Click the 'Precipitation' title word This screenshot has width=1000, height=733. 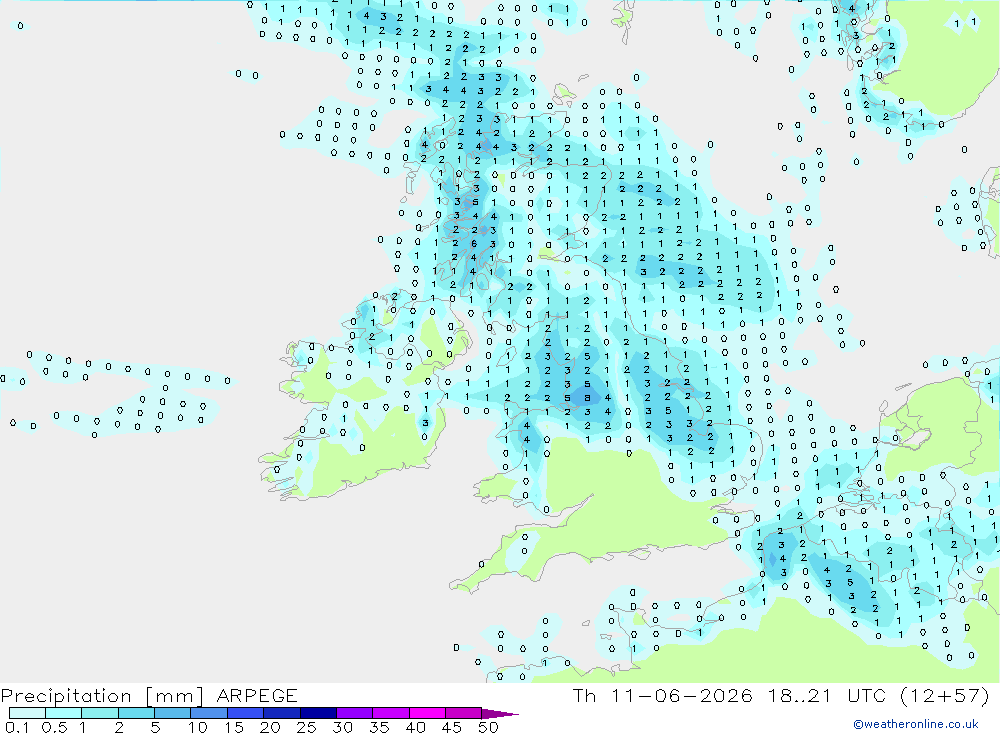66,695
